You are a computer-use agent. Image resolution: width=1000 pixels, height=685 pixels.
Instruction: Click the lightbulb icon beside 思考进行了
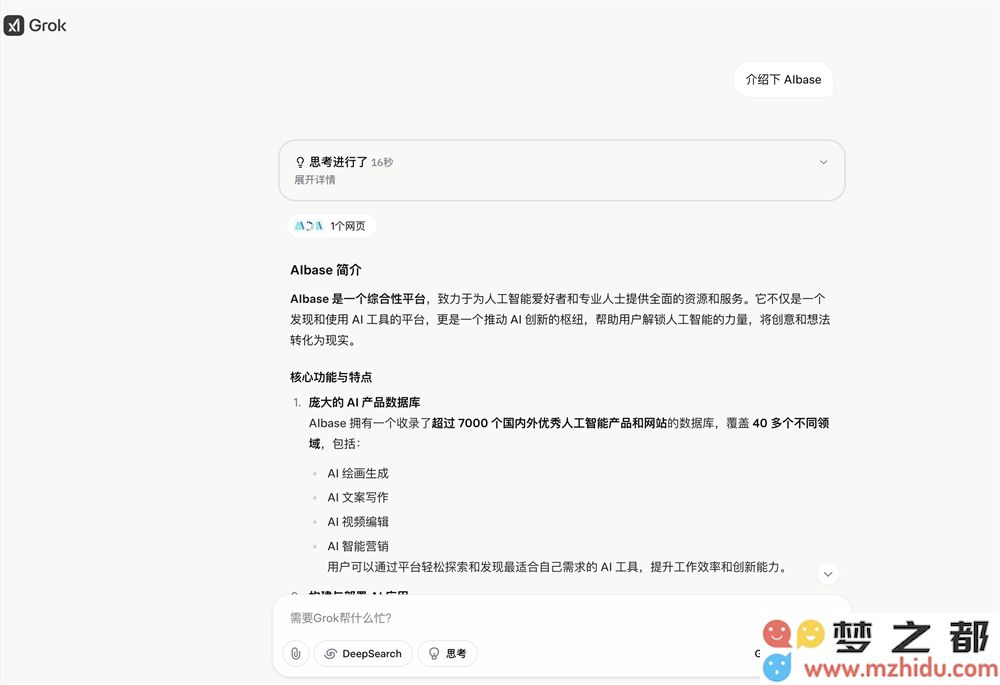[300, 162]
